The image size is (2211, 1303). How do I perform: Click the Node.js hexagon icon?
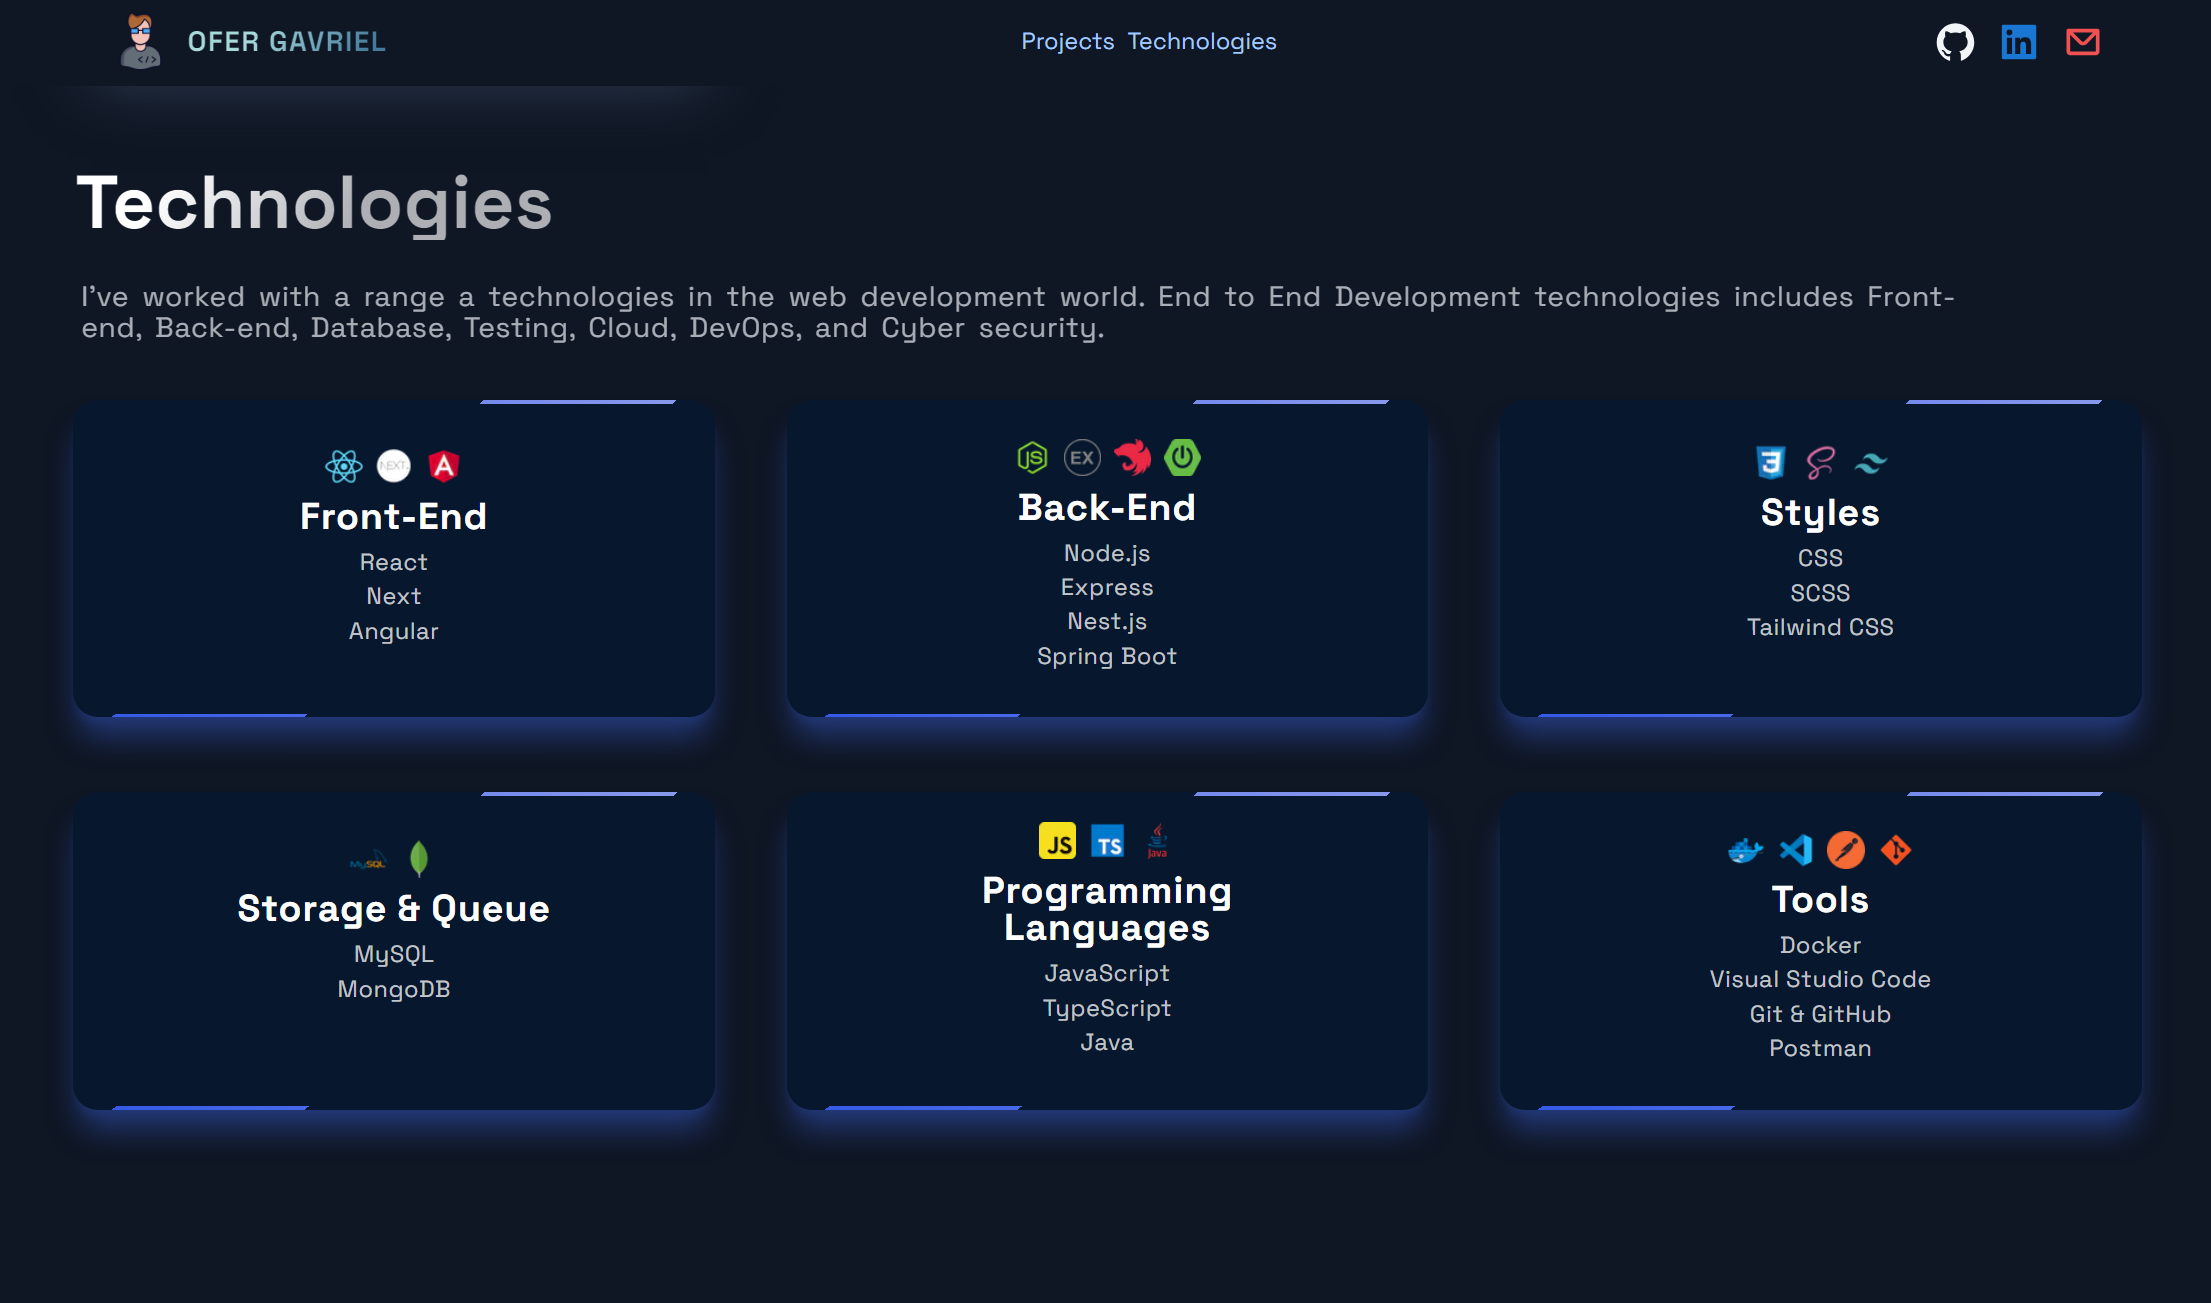tap(1032, 458)
